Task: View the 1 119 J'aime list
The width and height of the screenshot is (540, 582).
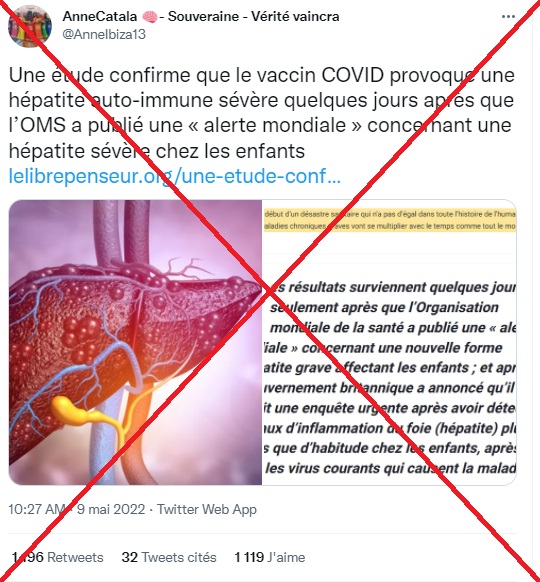Action: point(270,557)
